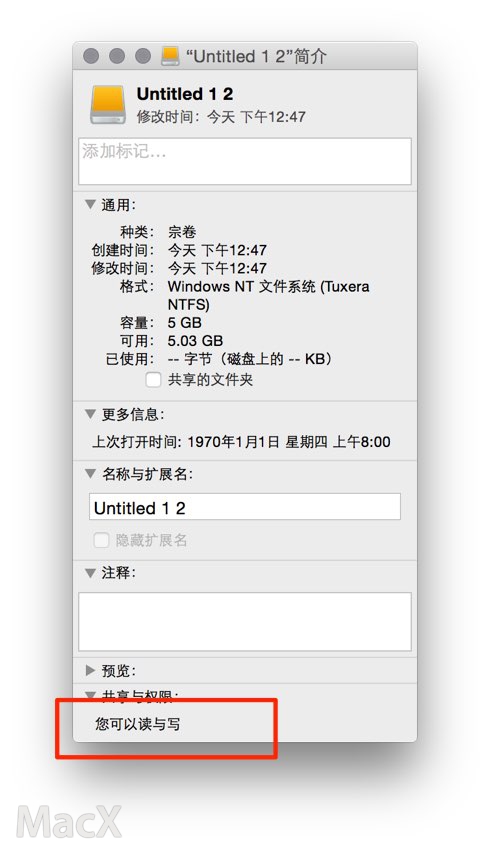Viewport: 490px width, 846px height.
Task: Toggle the 隐藏扩展名 checkbox
Action: coord(101,540)
